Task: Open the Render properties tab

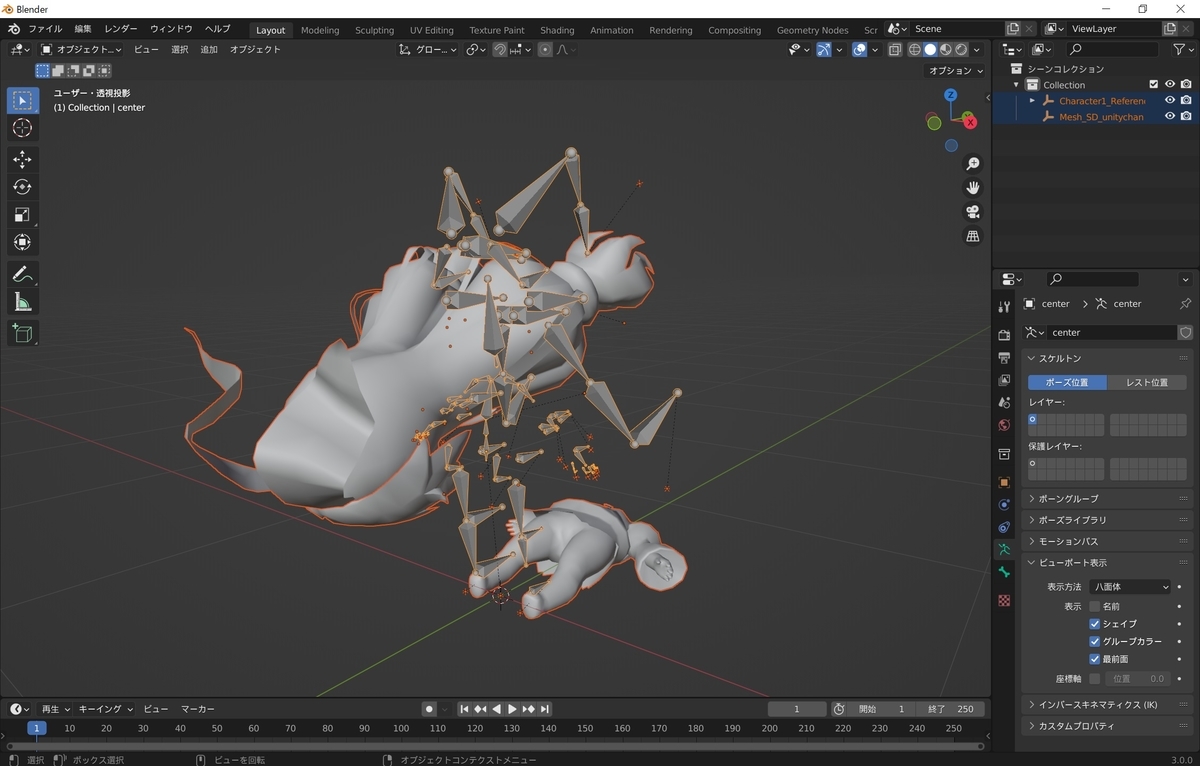Action: (x=1004, y=335)
